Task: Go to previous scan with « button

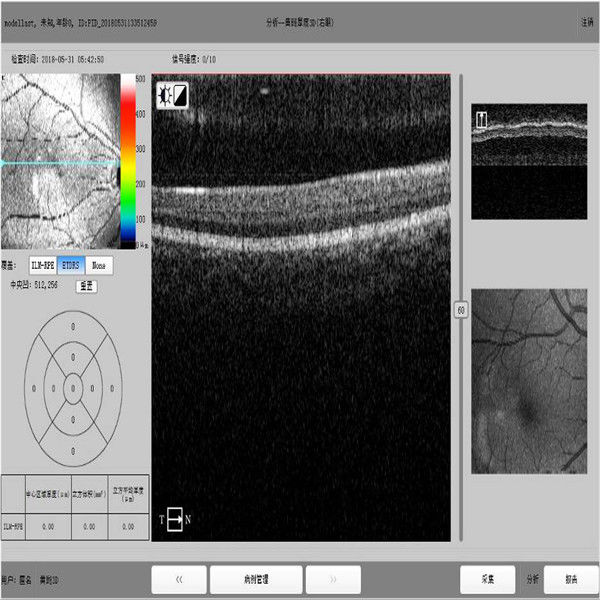Action: 178,579
